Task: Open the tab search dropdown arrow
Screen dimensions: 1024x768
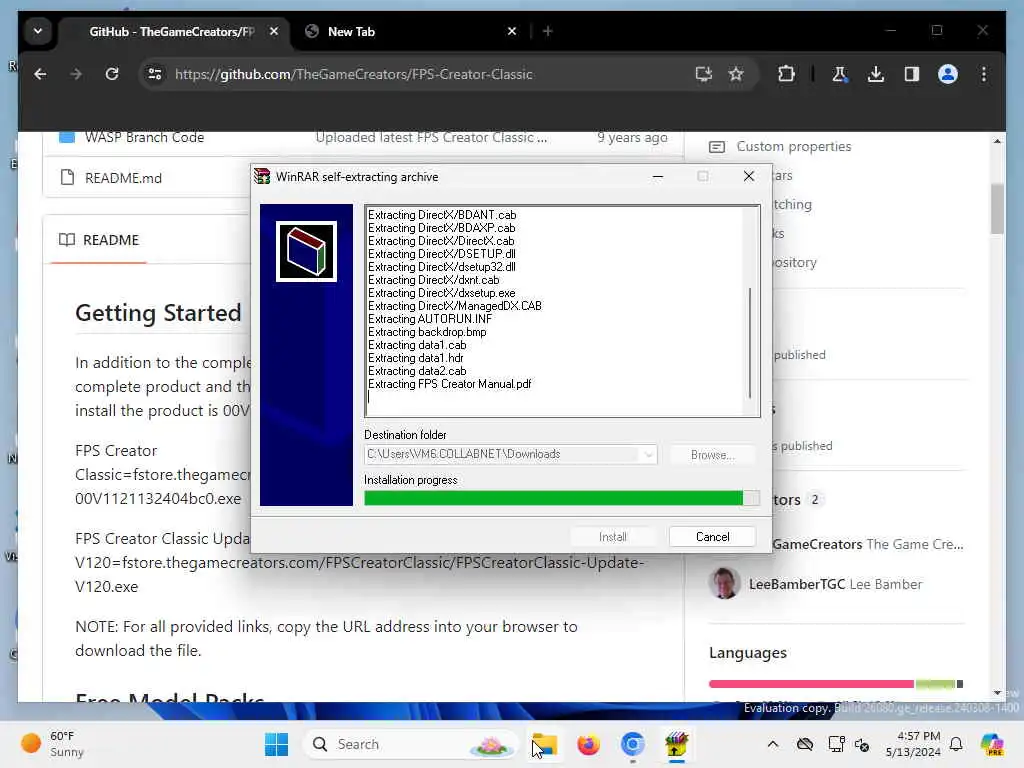Action: pyautogui.click(x=38, y=31)
